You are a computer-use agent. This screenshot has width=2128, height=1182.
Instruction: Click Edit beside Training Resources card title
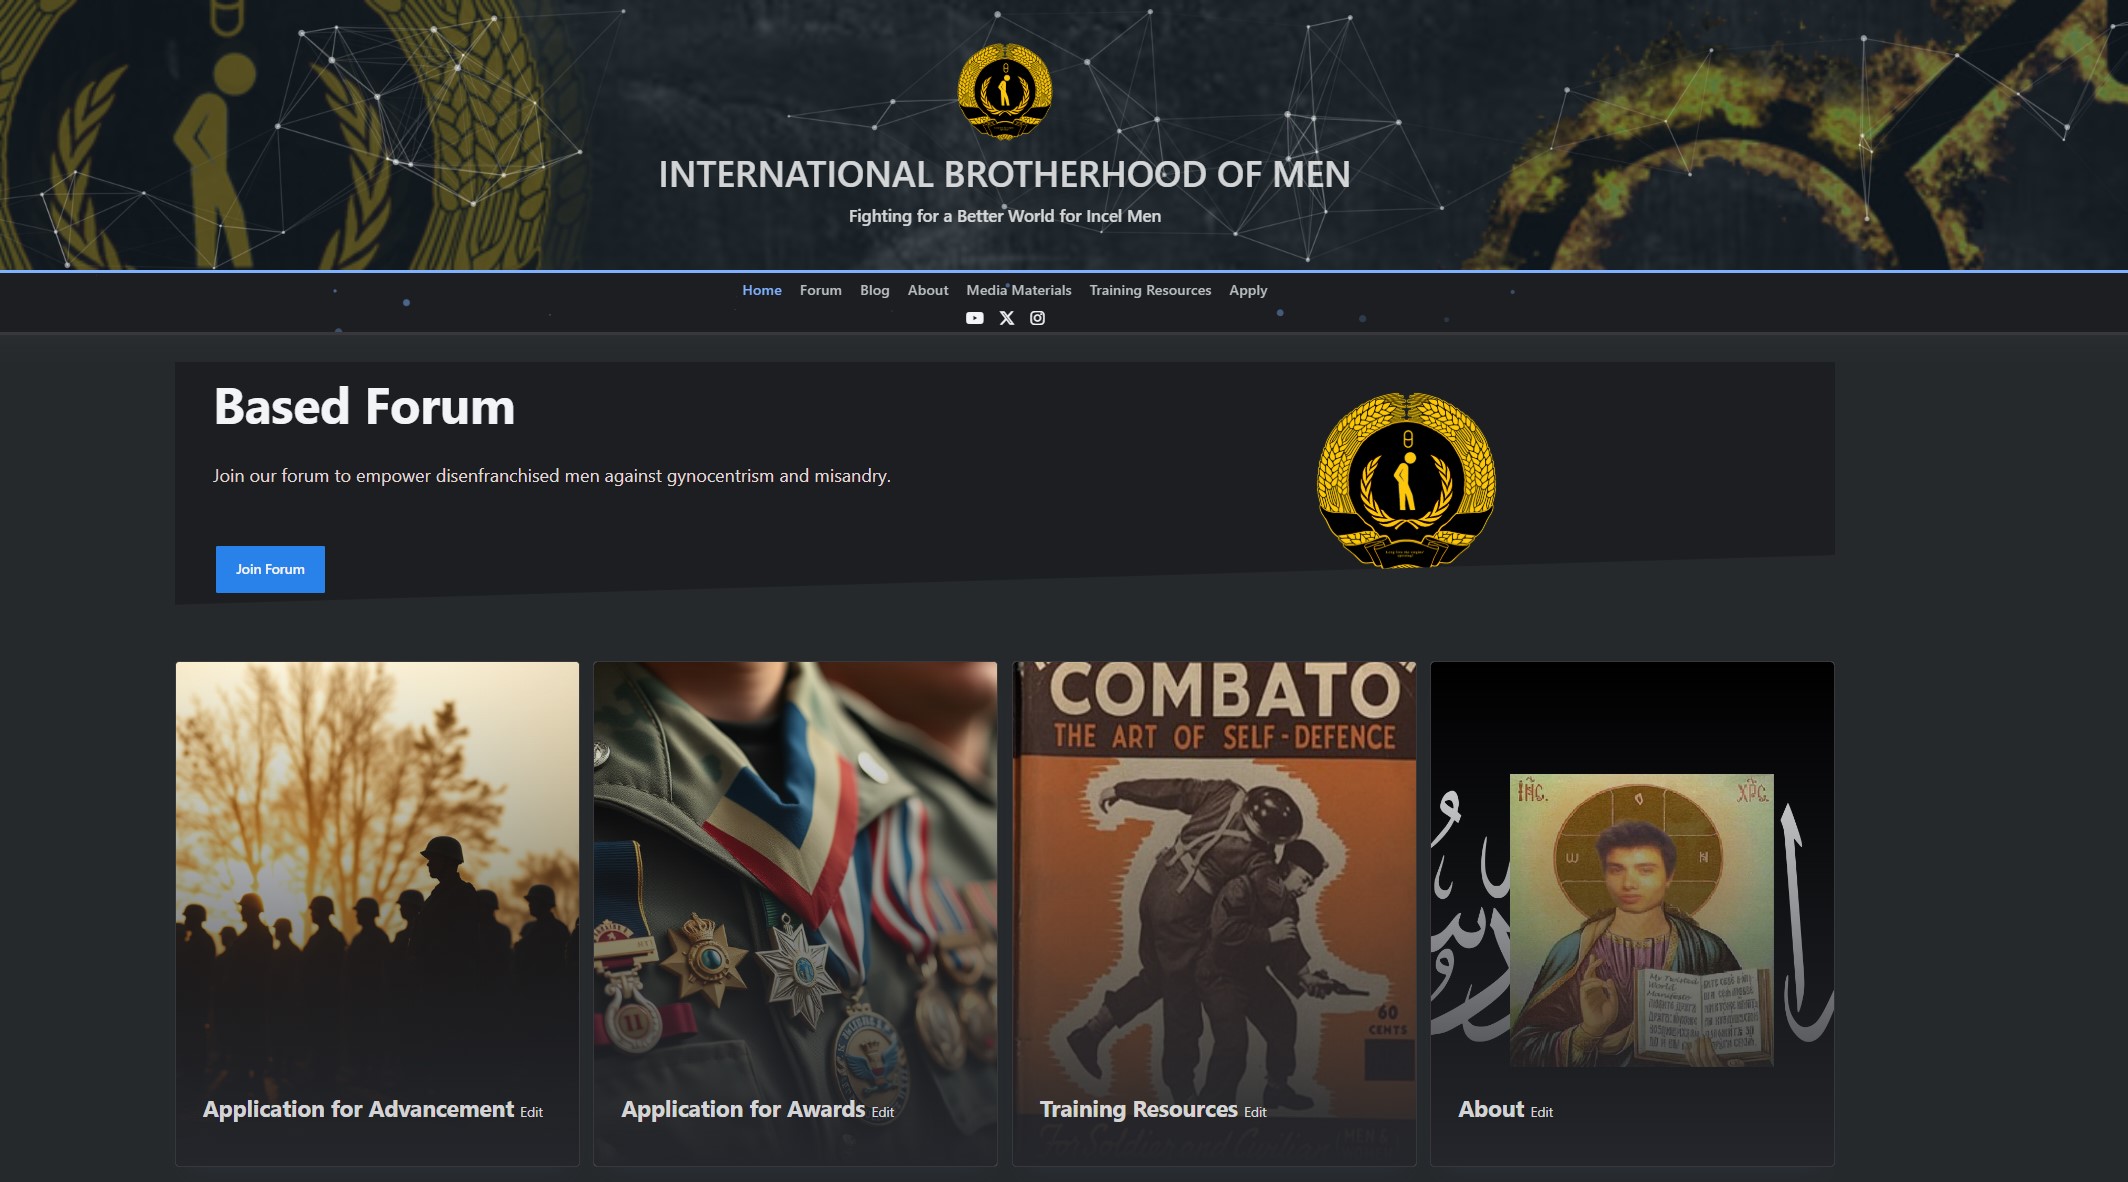[x=1254, y=1112]
